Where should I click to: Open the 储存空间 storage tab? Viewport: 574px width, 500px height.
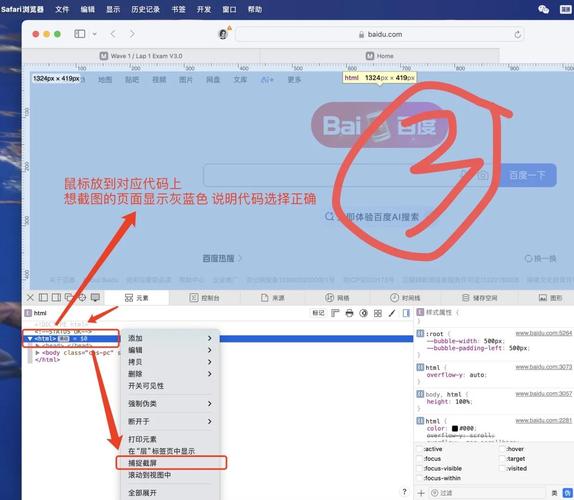(x=479, y=298)
